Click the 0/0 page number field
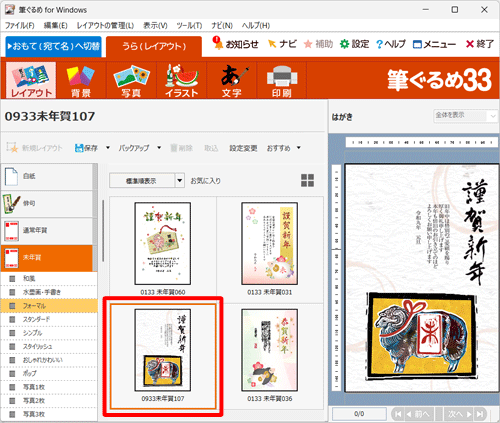 click(359, 414)
